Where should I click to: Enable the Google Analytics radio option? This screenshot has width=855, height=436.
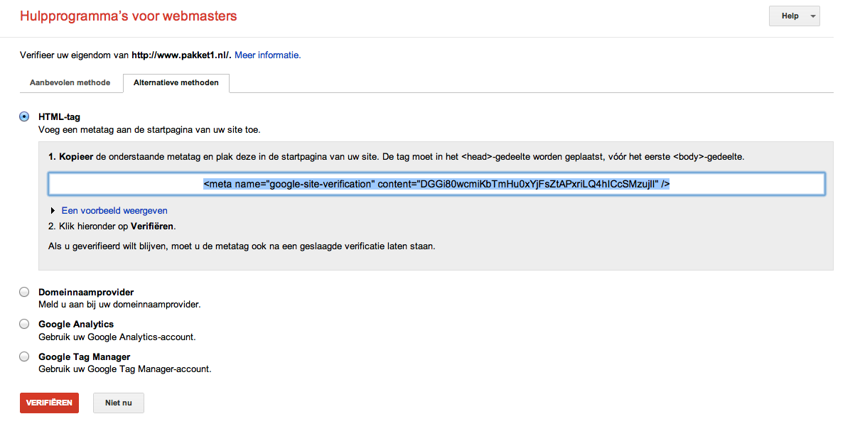point(24,324)
